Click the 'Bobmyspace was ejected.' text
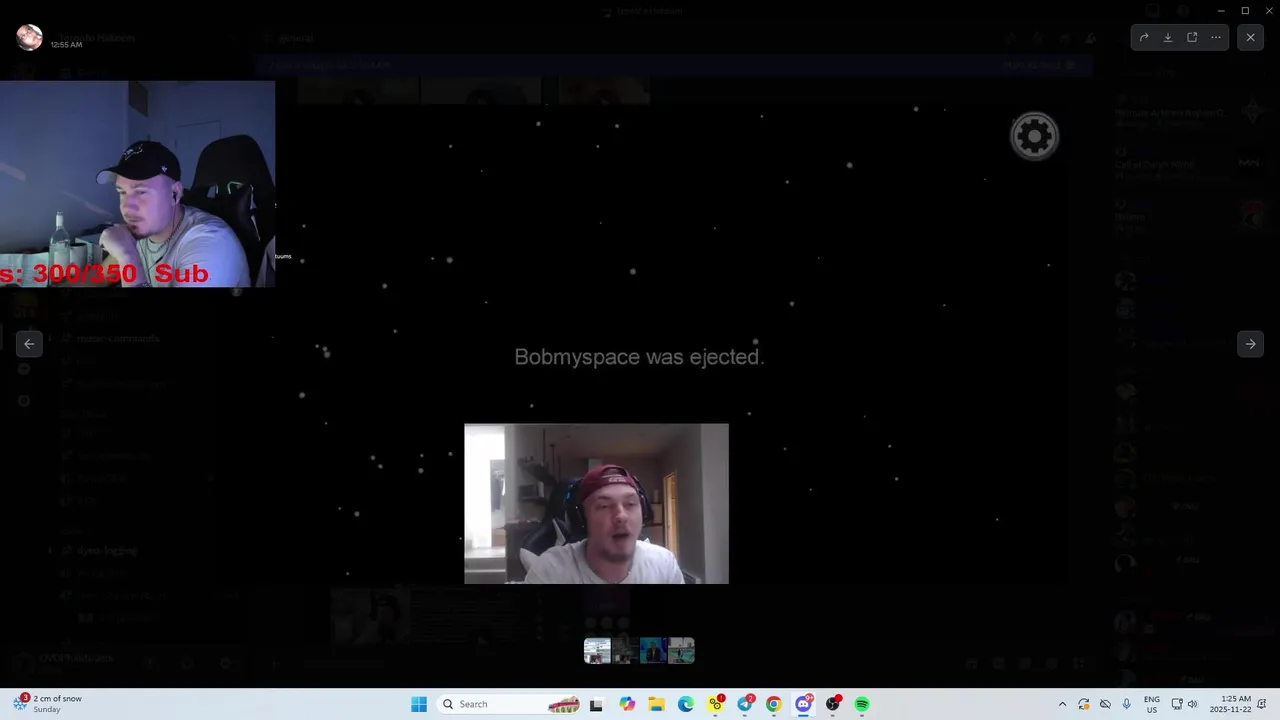Screen dimensions: 1280x720 [x=639, y=357]
